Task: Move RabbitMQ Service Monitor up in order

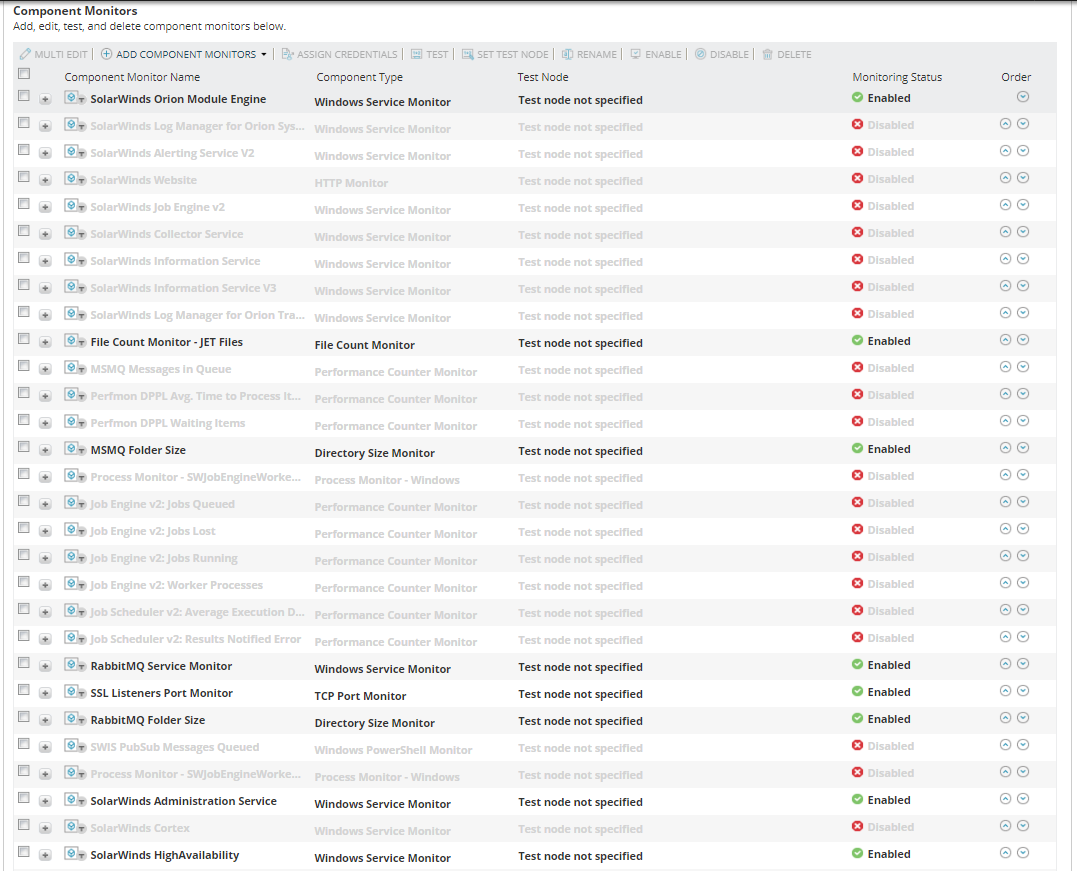Action: (x=1006, y=664)
